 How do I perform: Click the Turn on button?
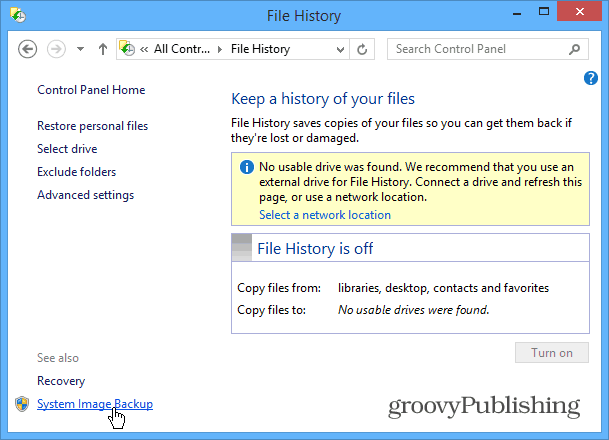(552, 353)
